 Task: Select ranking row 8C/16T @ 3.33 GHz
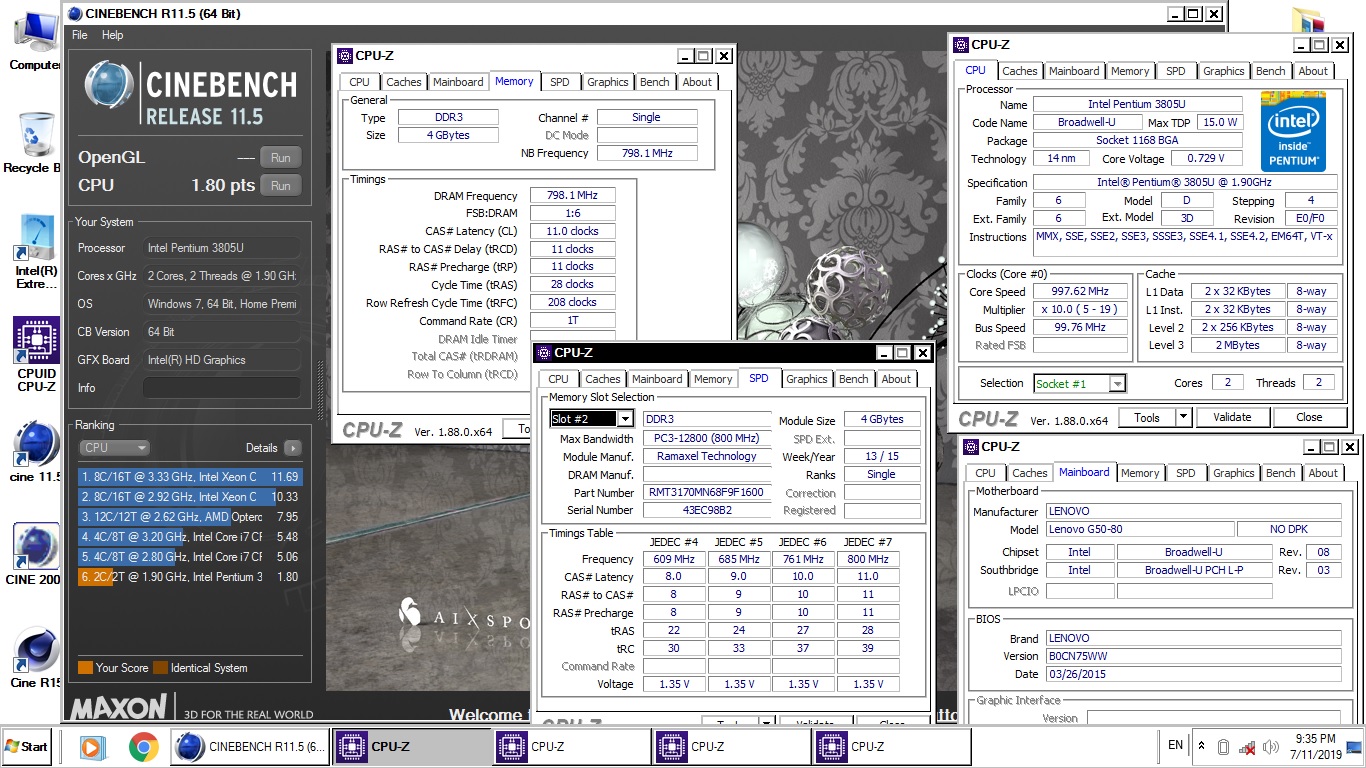(x=189, y=477)
